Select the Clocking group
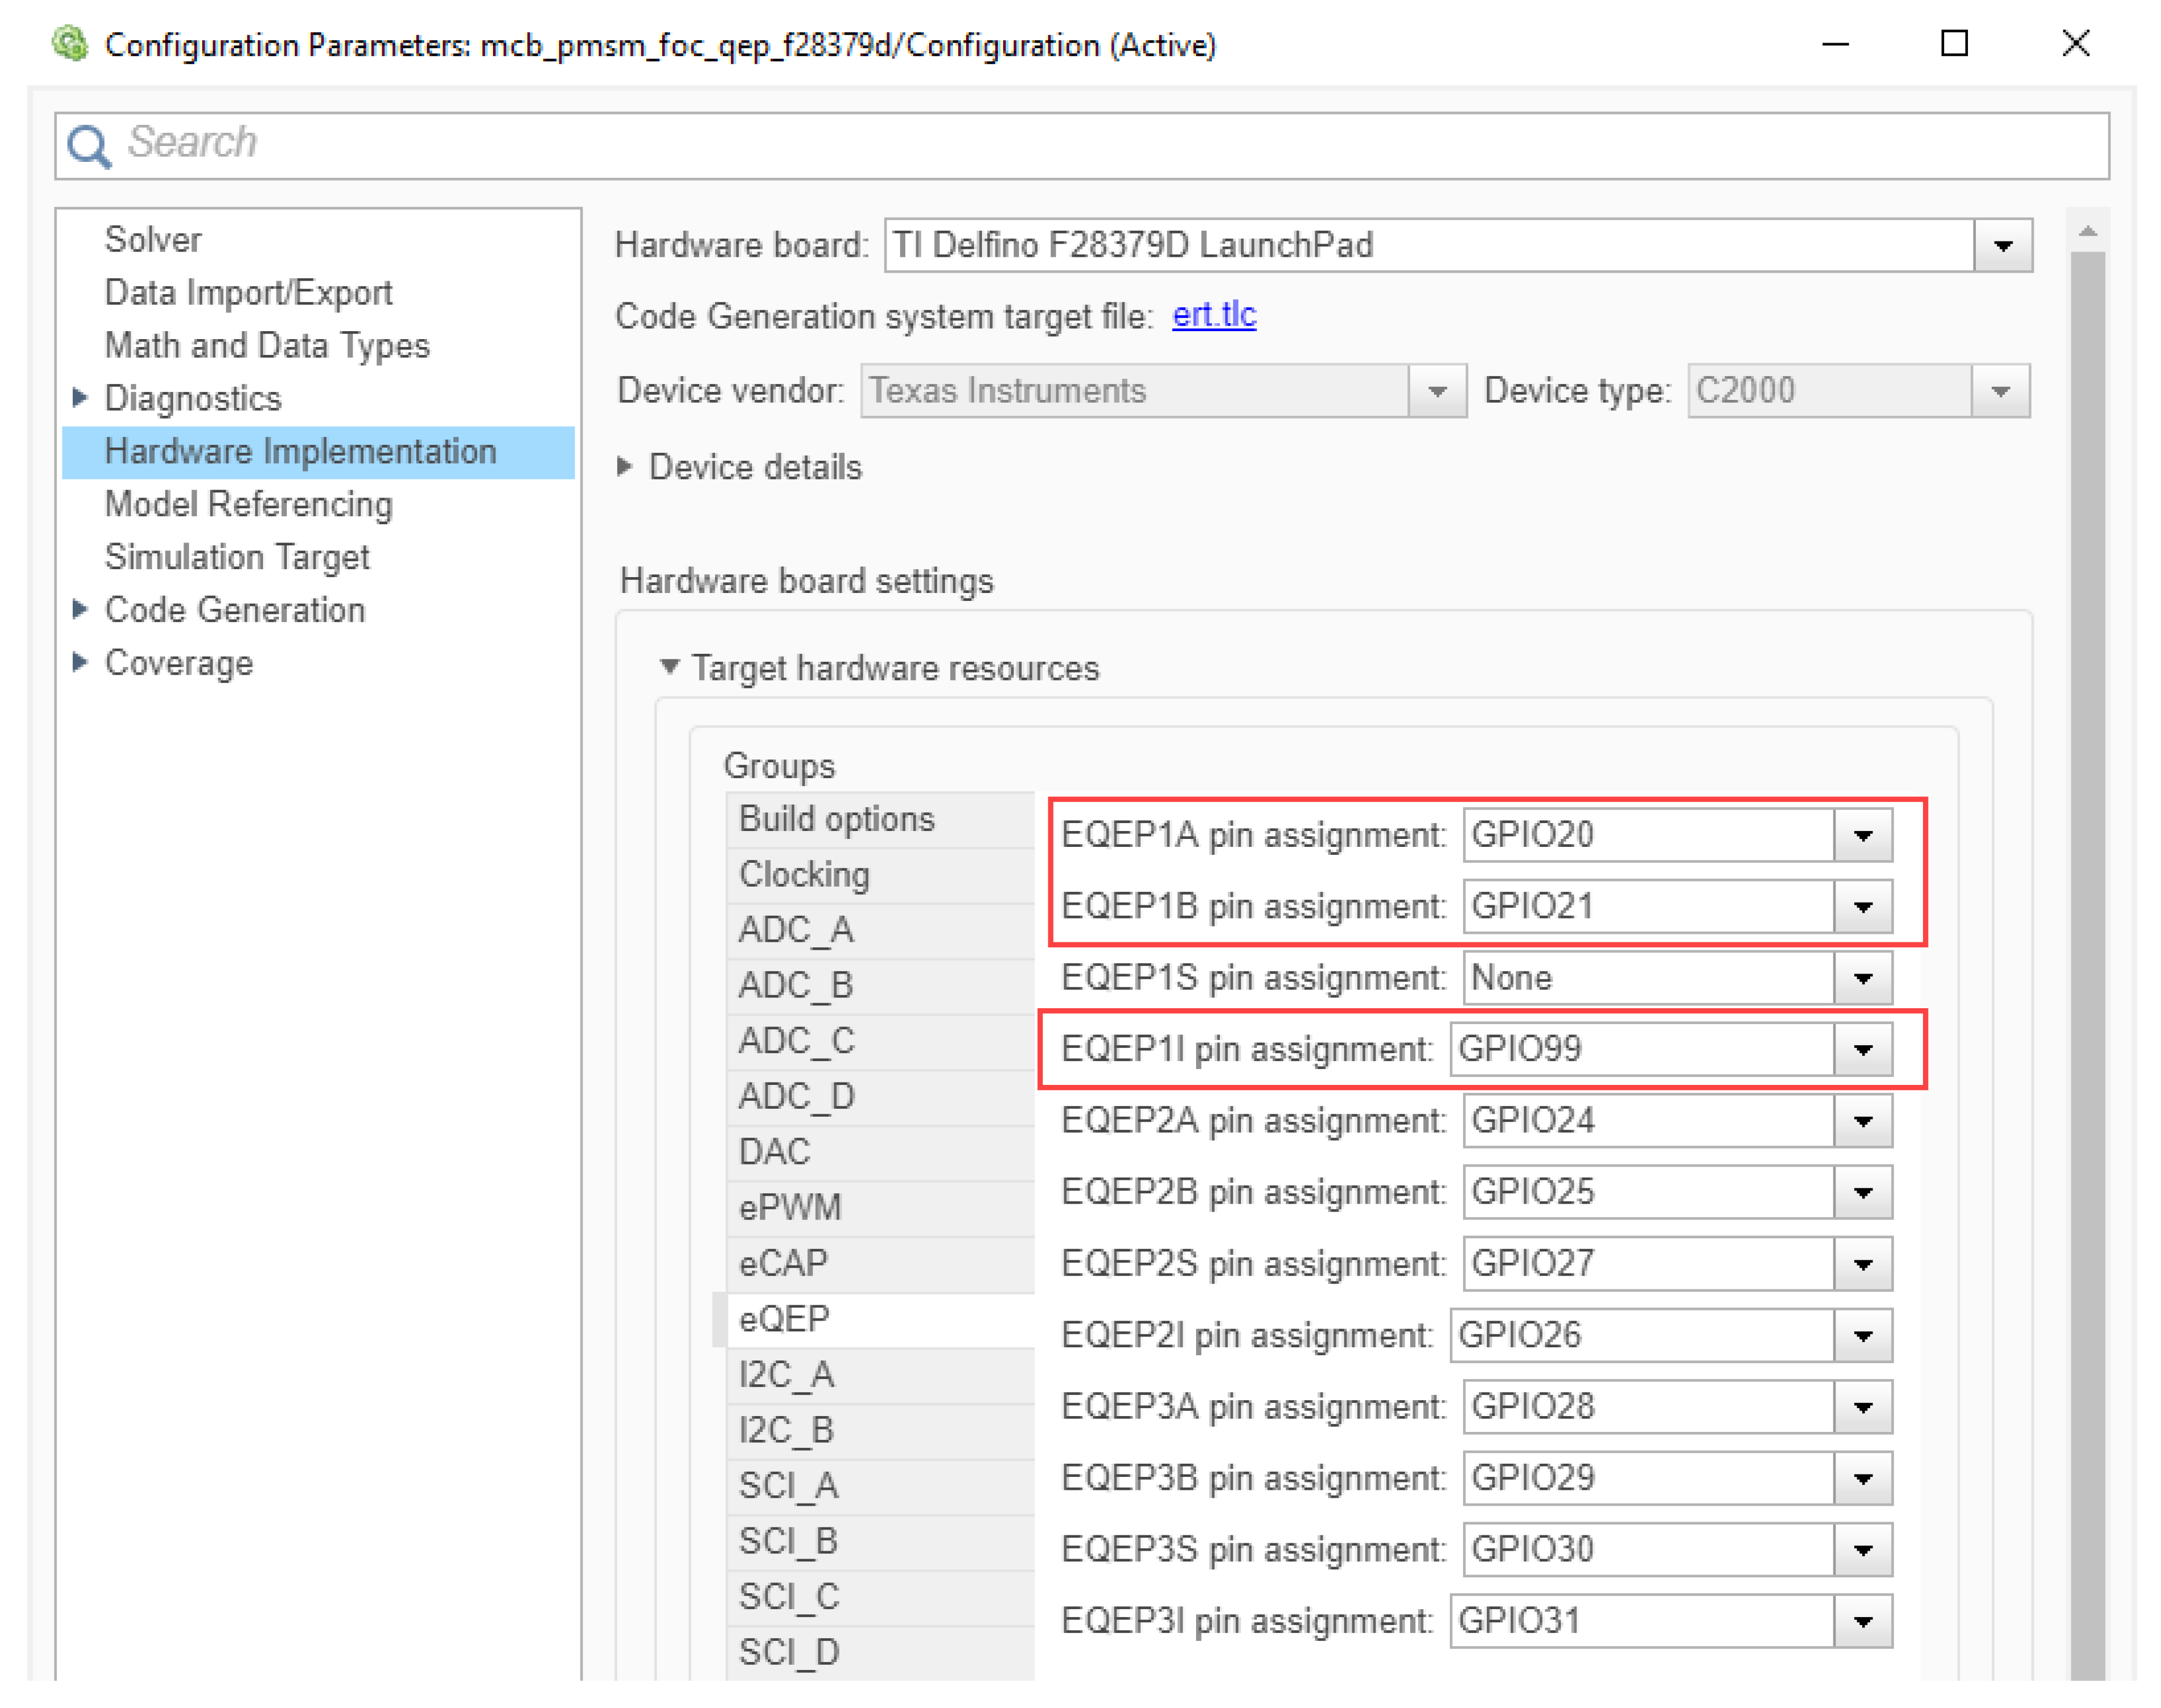The height and width of the screenshot is (1708, 2161). click(804, 875)
